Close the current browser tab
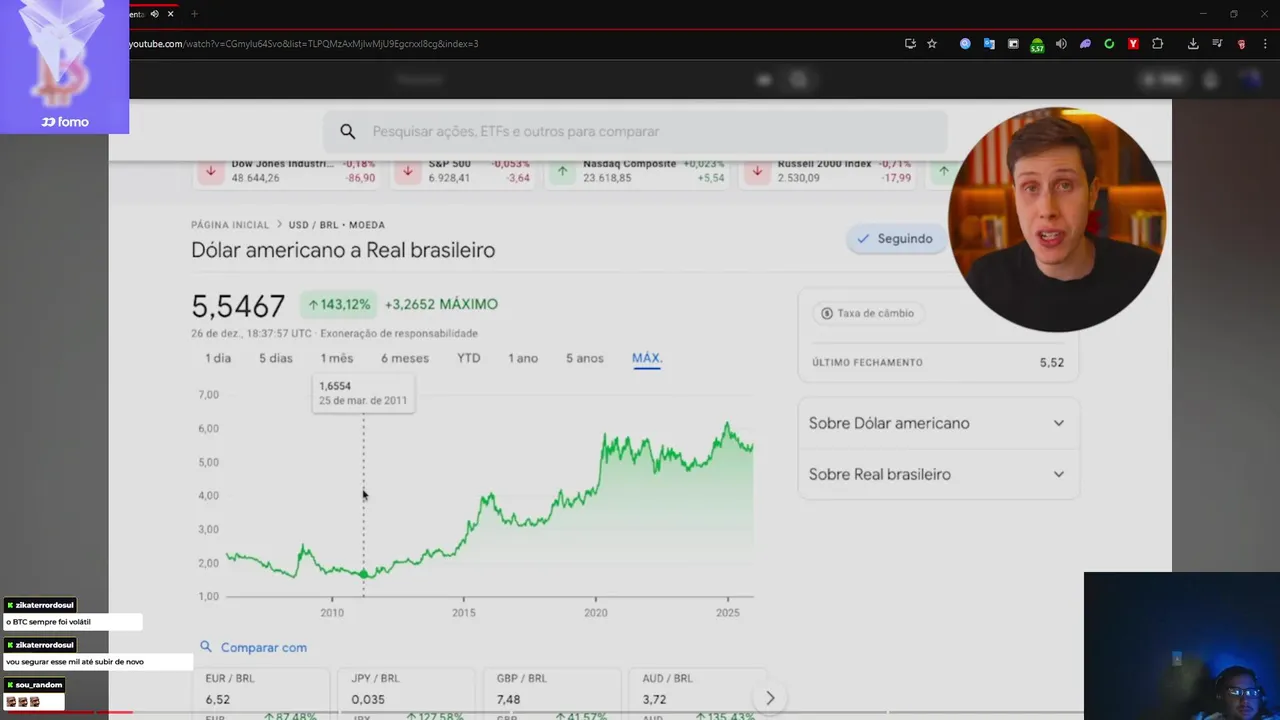Viewport: 1280px width, 720px height. pos(170,14)
